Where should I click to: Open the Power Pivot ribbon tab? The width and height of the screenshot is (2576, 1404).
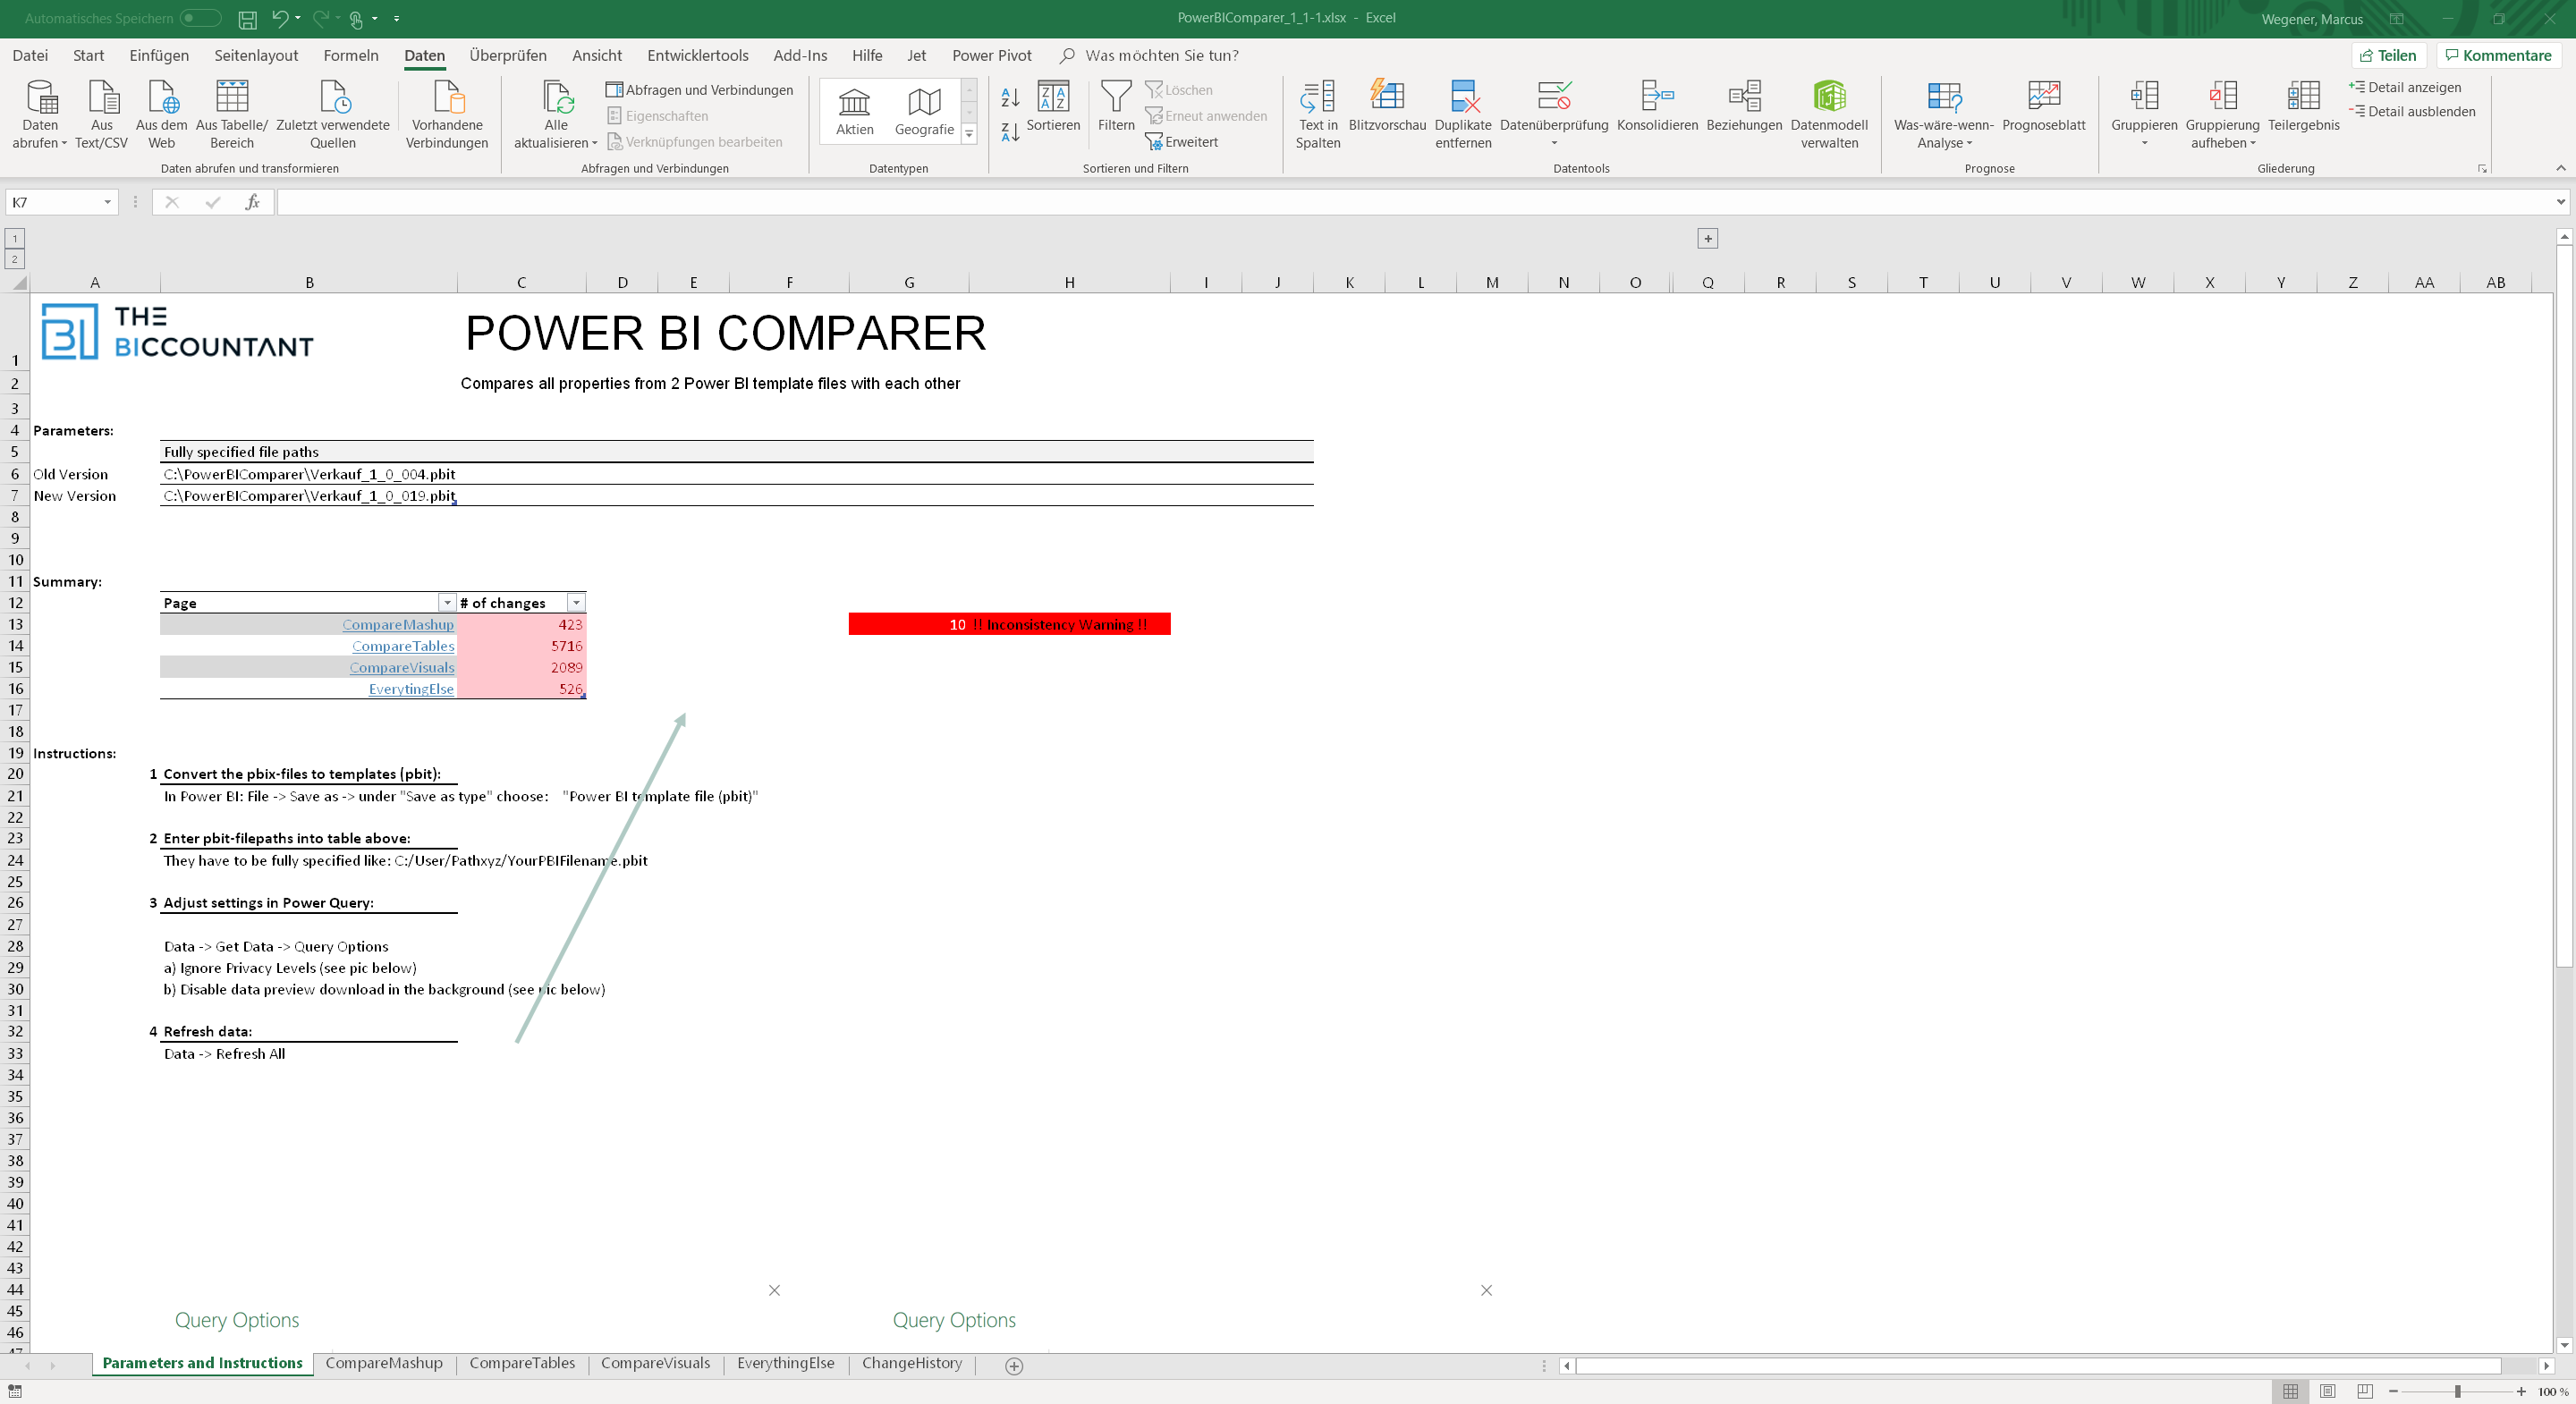pos(991,55)
